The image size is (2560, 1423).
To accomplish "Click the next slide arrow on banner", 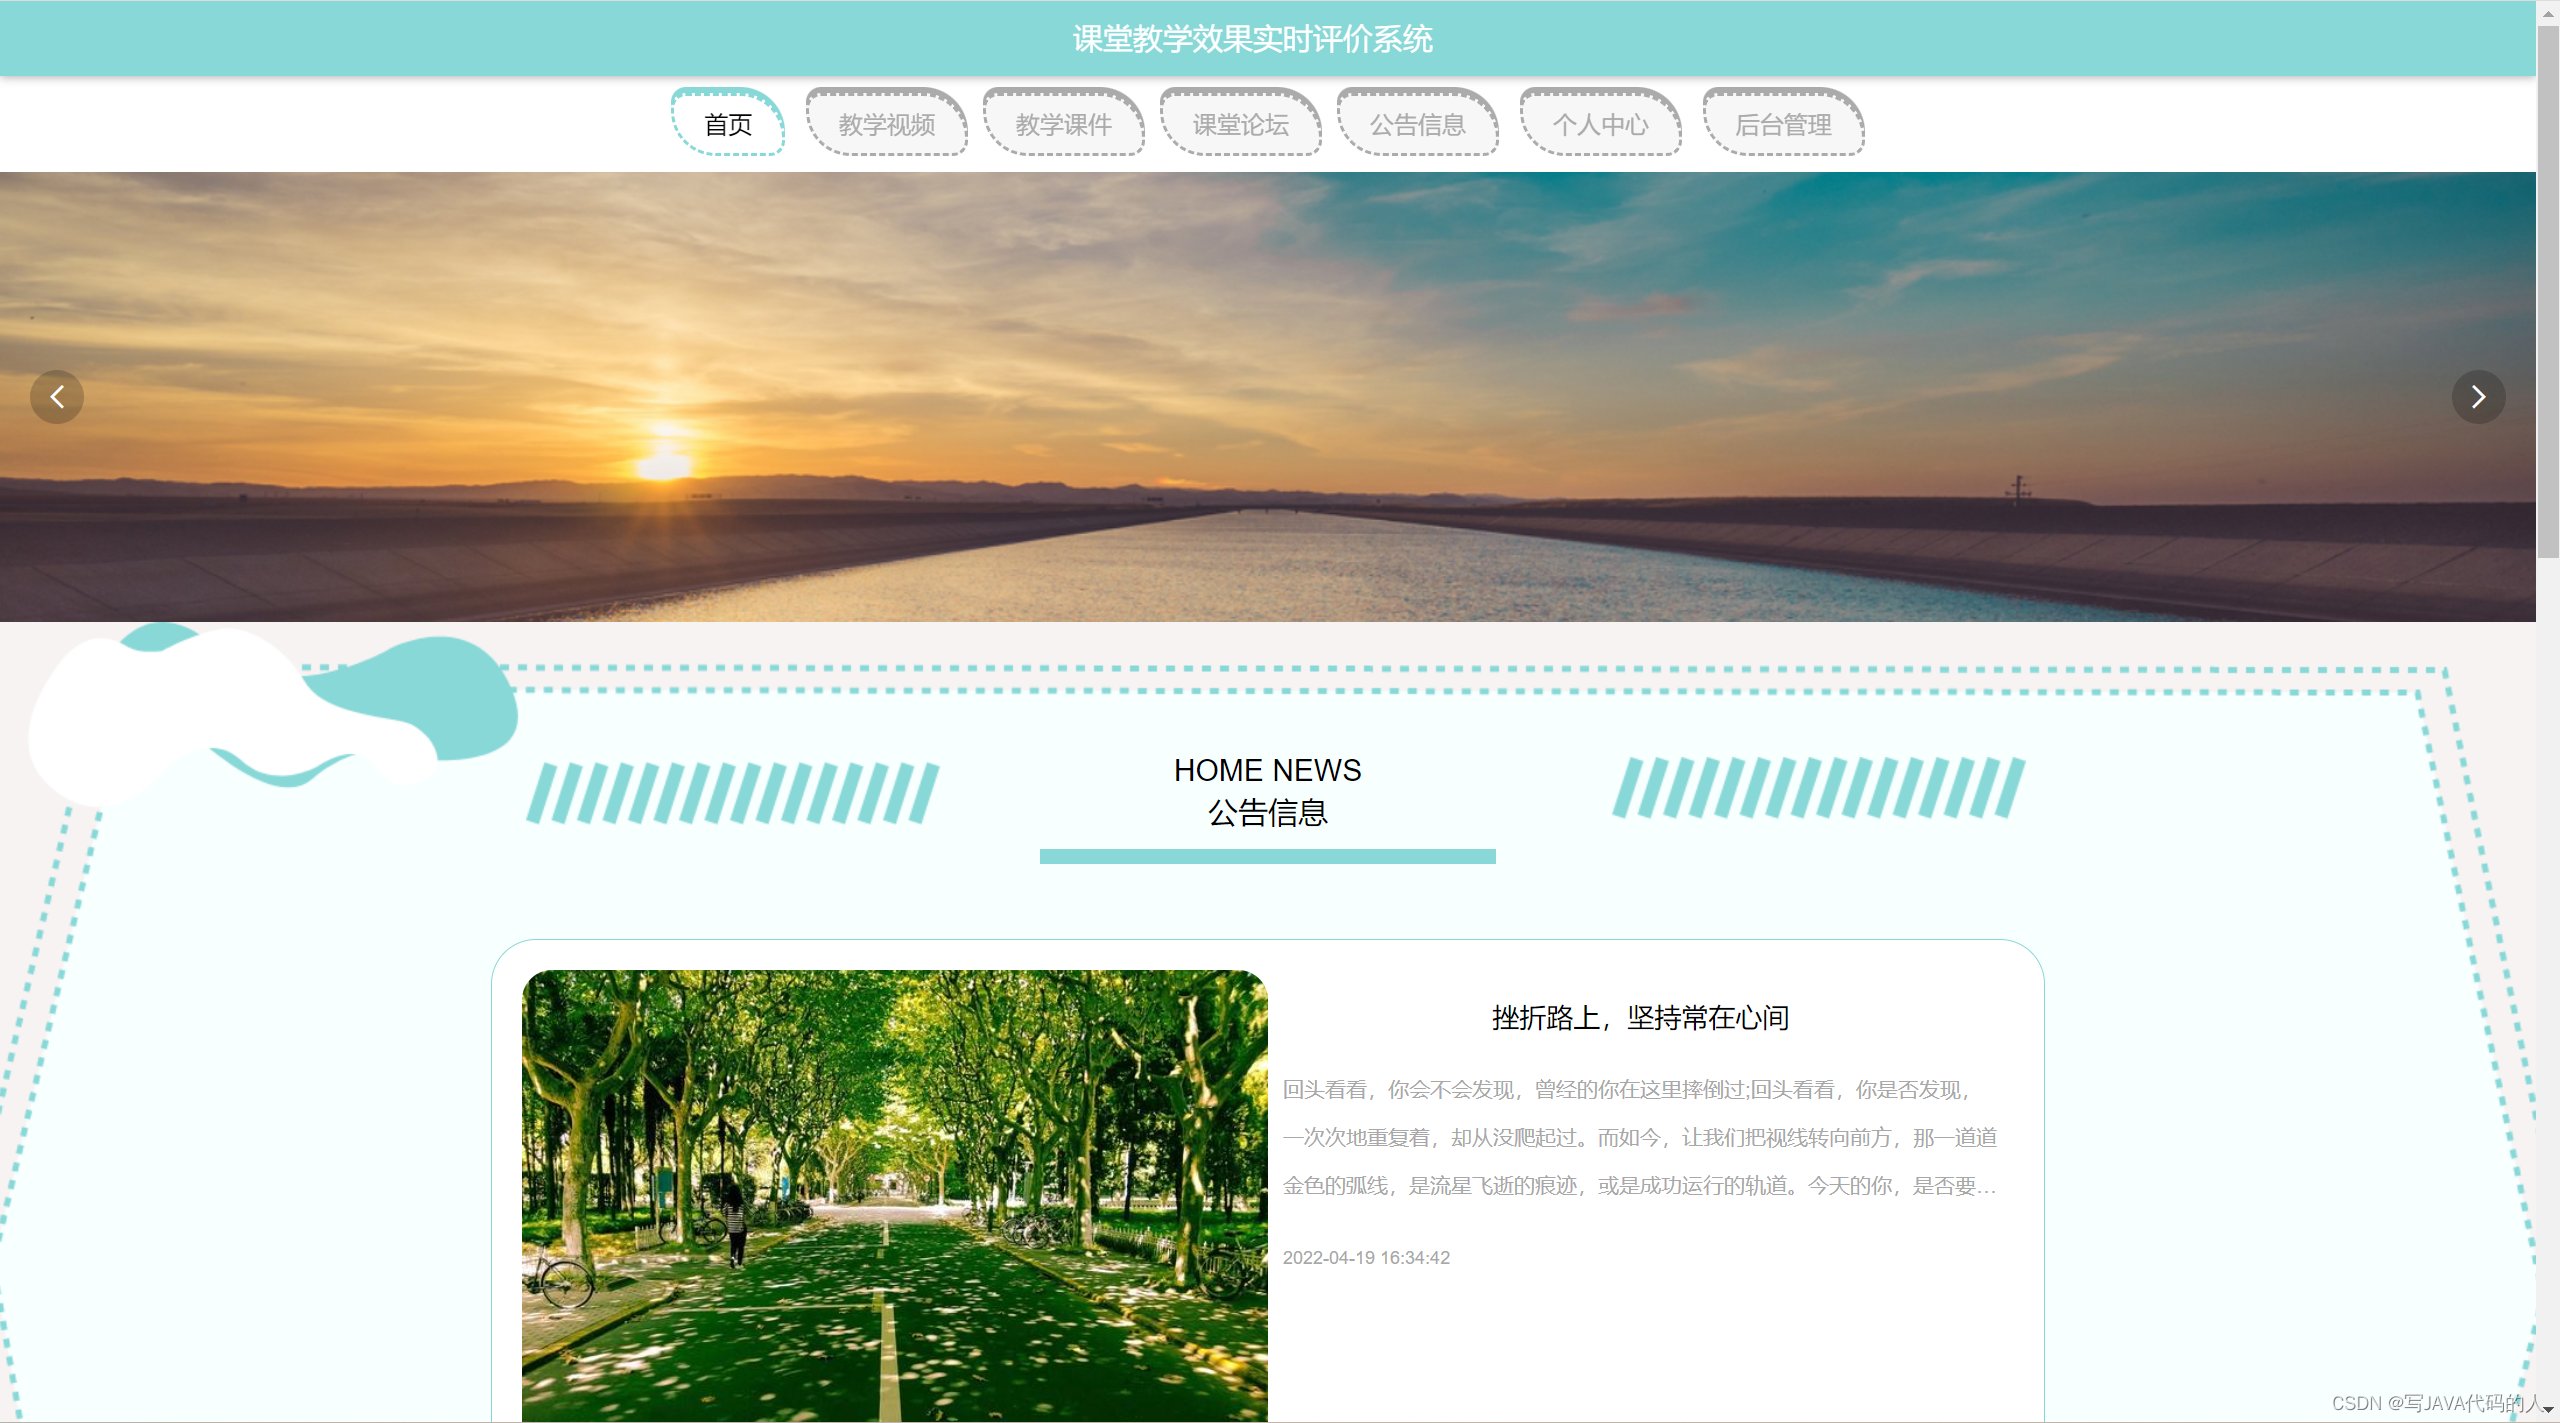I will point(2478,397).
